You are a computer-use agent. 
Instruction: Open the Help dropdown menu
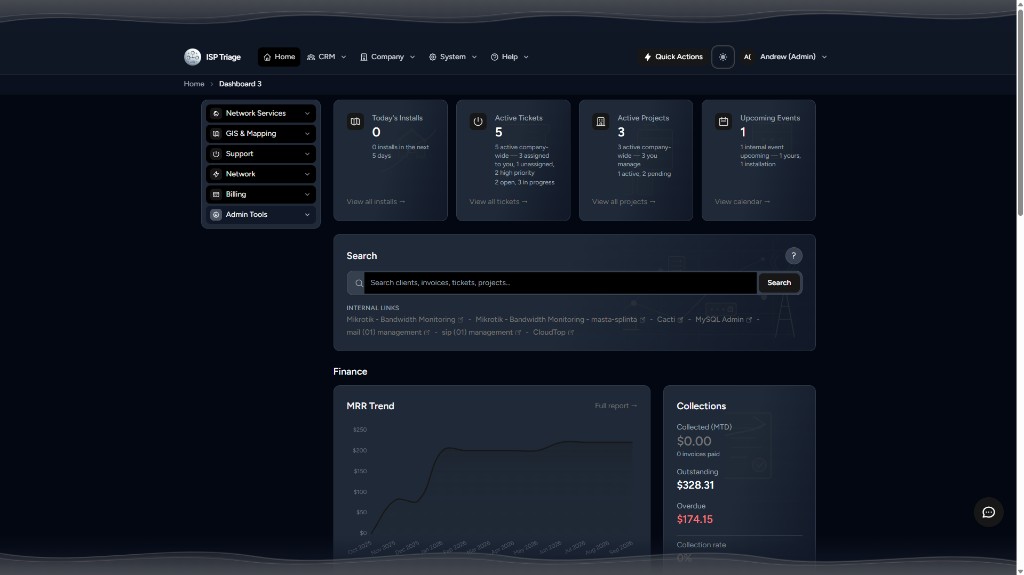click(509, 57)
